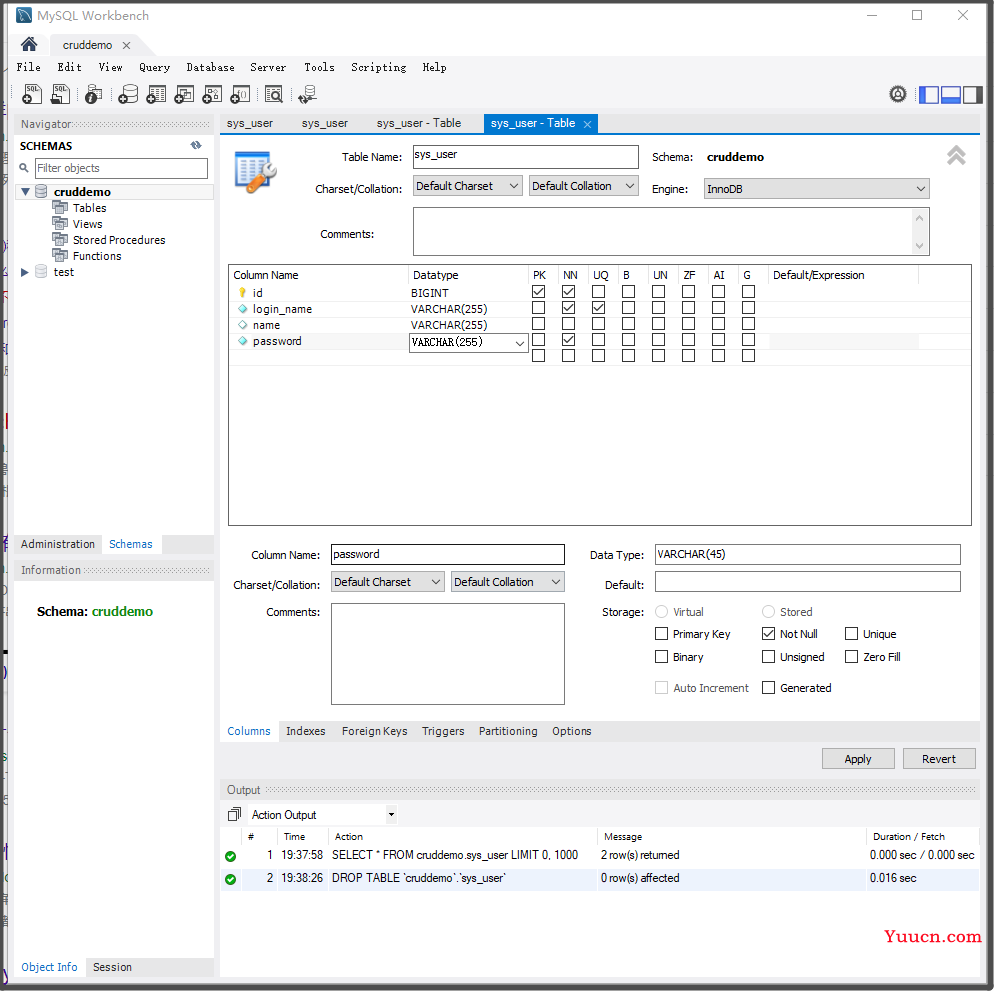Create a new view toolbar icon

point(184,94)
